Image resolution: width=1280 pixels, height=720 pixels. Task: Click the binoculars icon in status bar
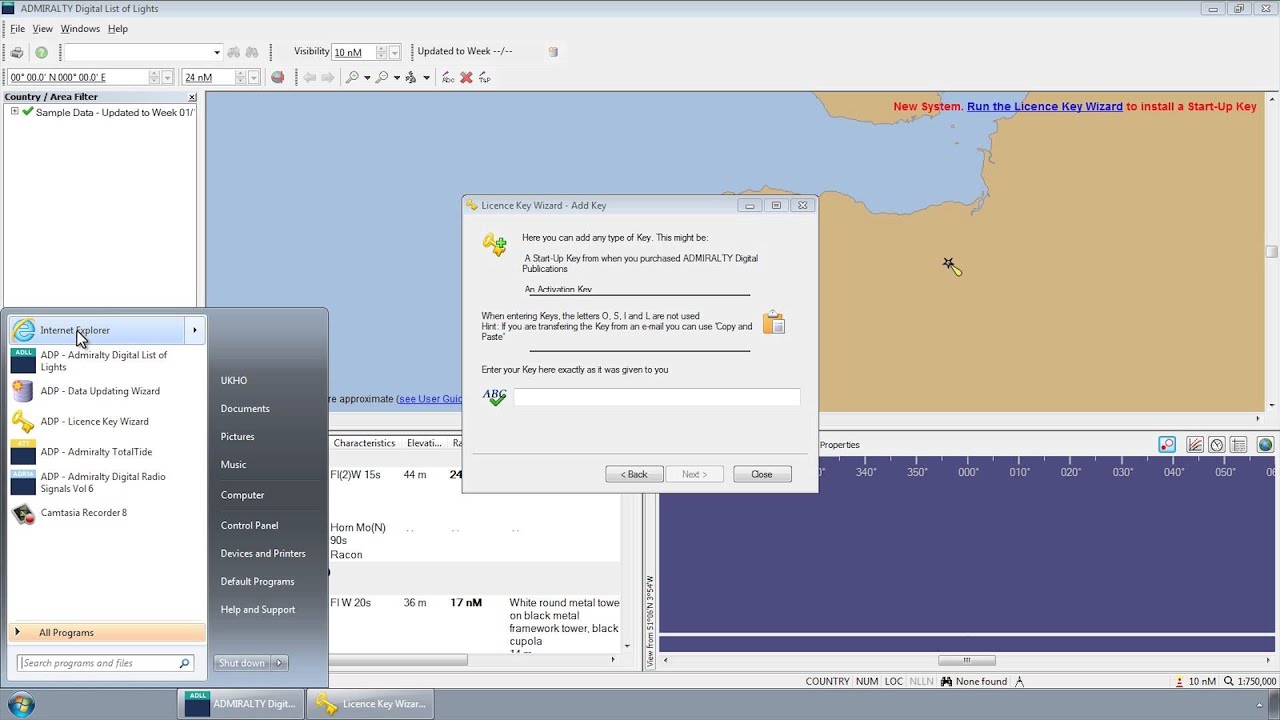(946, 682)
